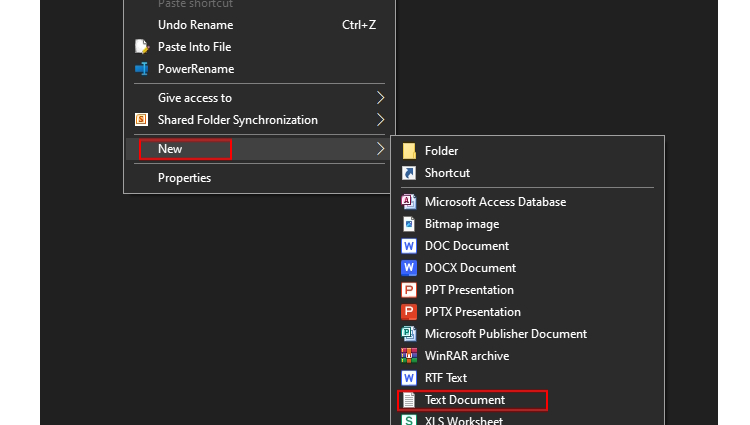Screen dimensions: 750x425
Task: Click the Shared Folder Synchronization icon
Action: [x=141, y=120]
